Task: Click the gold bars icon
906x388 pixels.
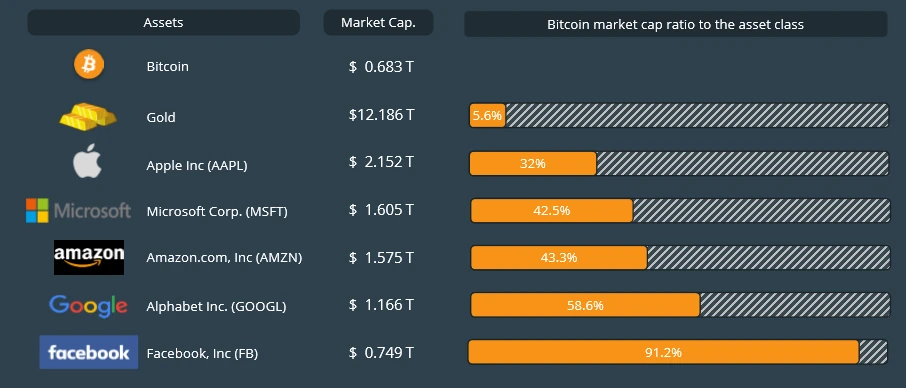Action: click(88, 116)
